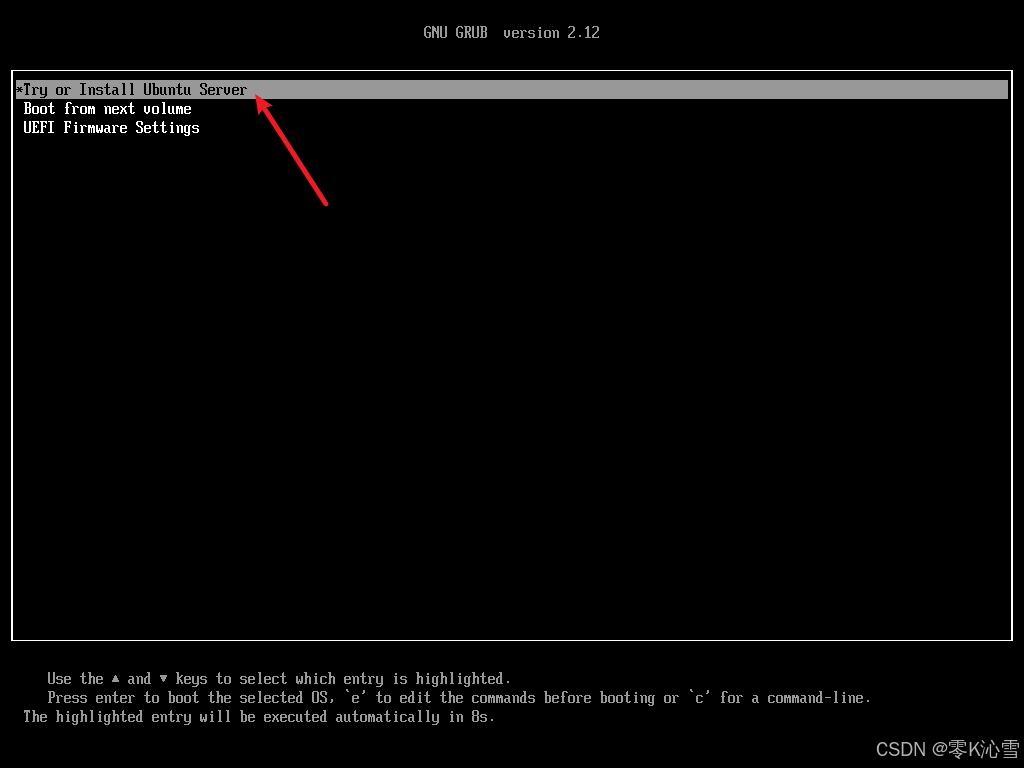Choose Boot from next volume entry
The image size is (1024, 768).
click(108, 109)
